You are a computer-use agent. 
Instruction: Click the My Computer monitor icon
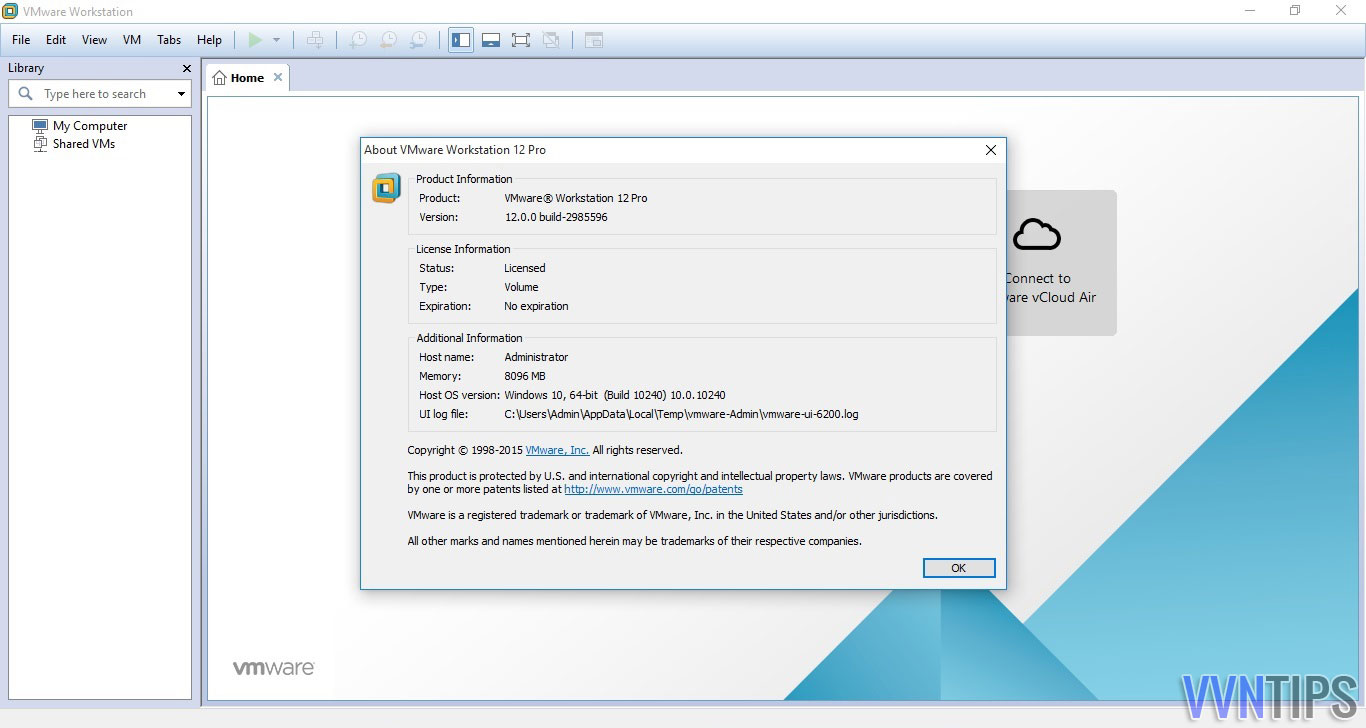40,126
